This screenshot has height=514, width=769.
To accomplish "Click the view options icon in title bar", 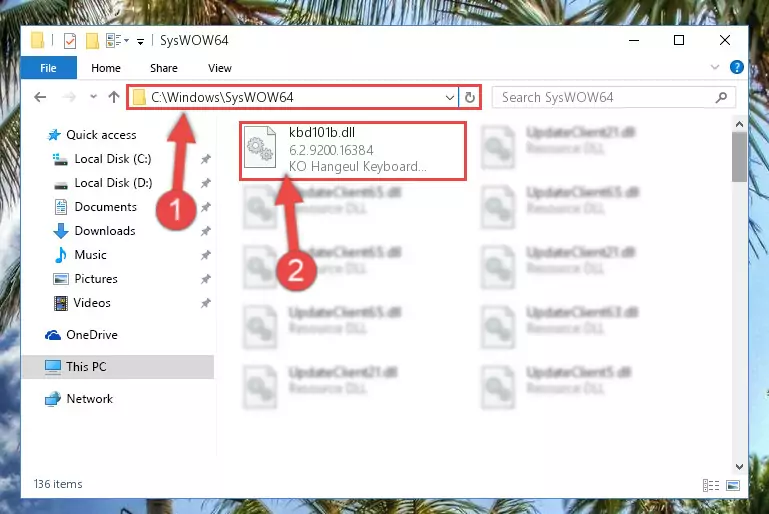I will click(114, 41).
